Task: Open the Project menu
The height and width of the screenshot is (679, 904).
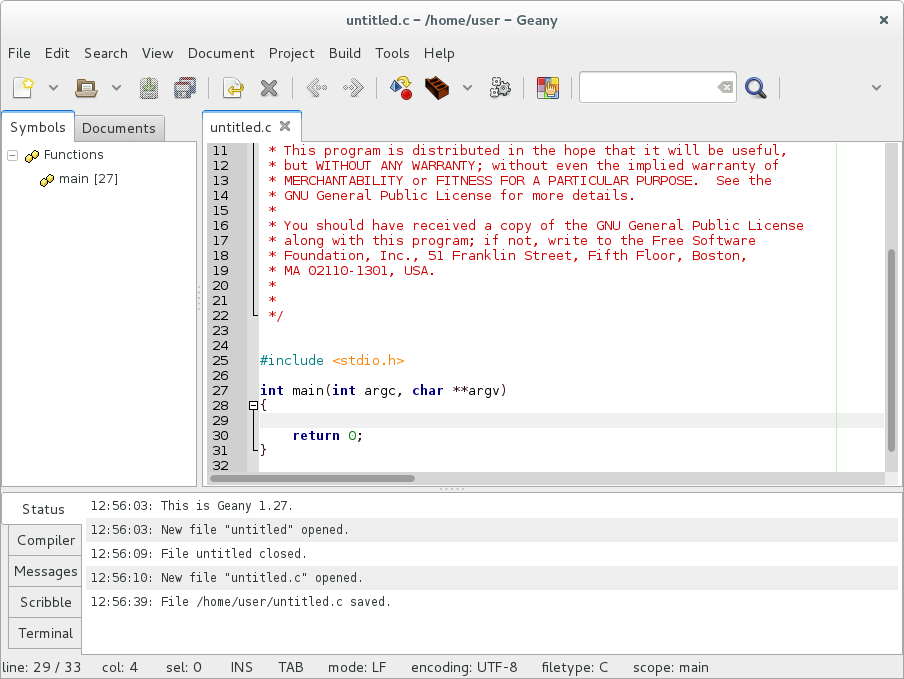Action: tap(291, 53)
